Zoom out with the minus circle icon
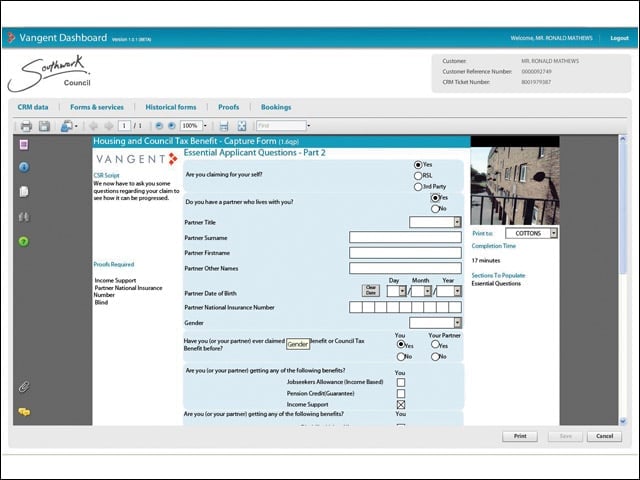Screen dimensions: 640x480 [159, 126]
